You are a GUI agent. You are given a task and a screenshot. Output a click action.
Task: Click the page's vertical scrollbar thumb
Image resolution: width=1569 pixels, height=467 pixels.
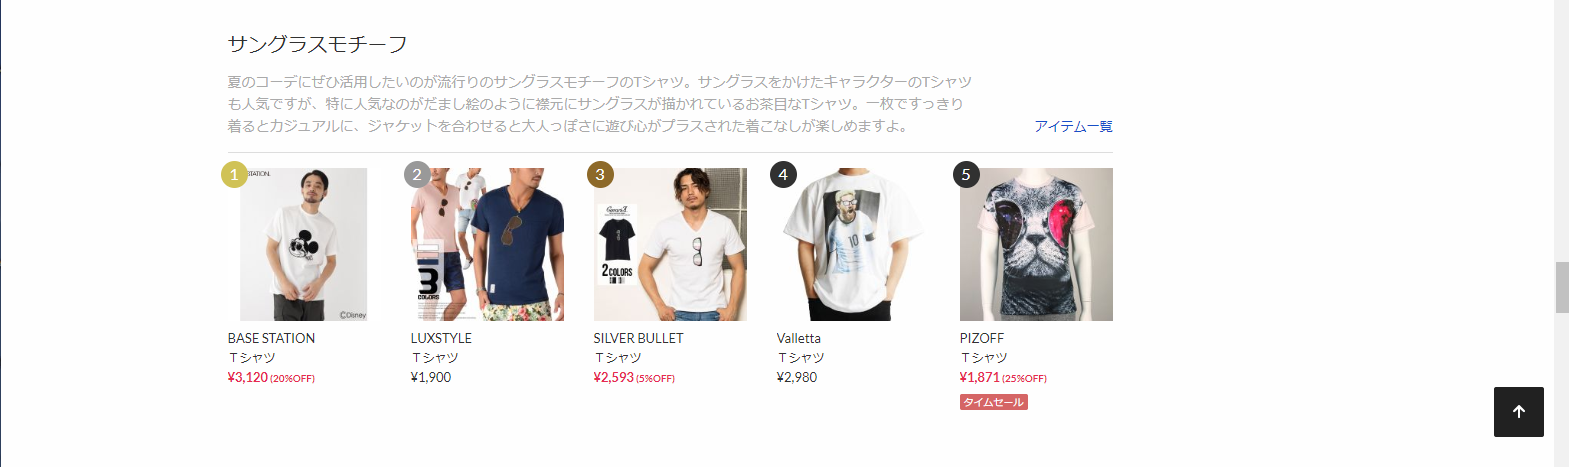[1561, 287]
